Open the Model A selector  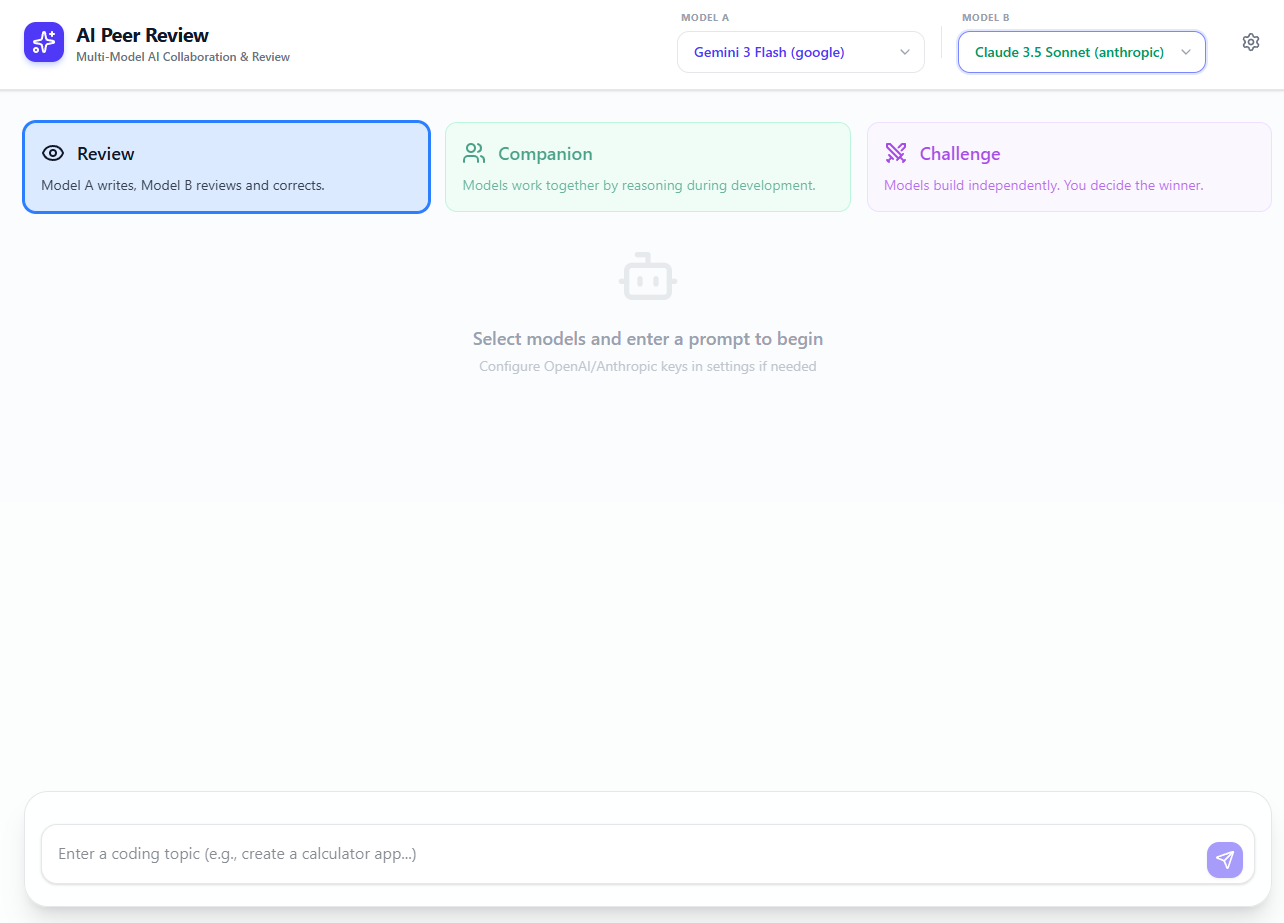[800, 52]
